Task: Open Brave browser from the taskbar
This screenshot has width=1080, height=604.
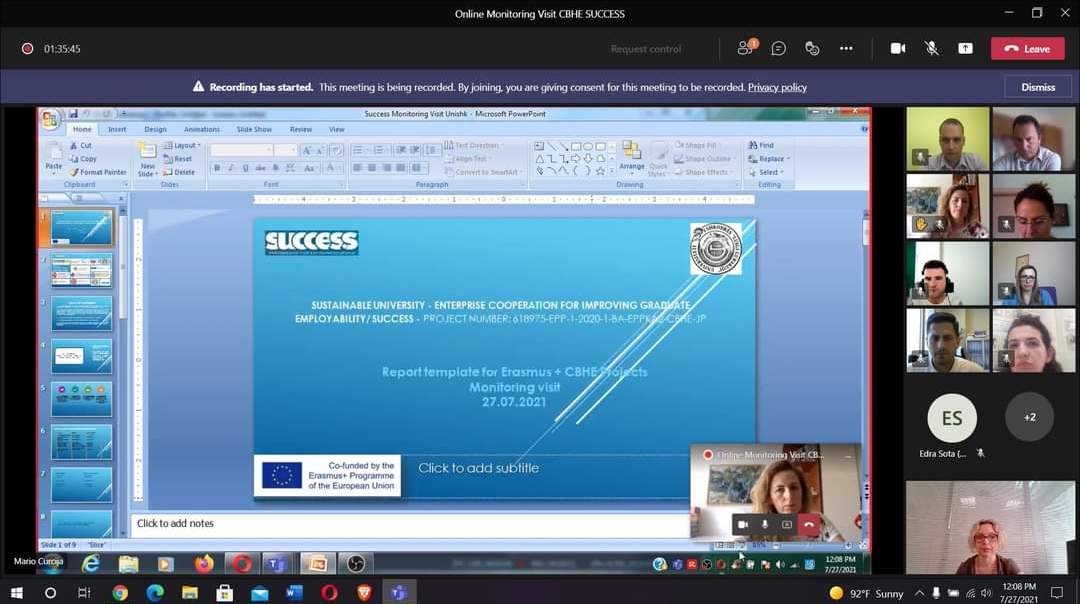Action: [x=364, y=592]
